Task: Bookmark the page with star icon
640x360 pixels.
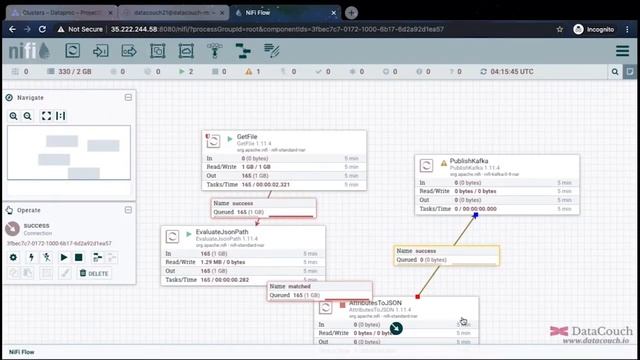Action: pos(560,29)
